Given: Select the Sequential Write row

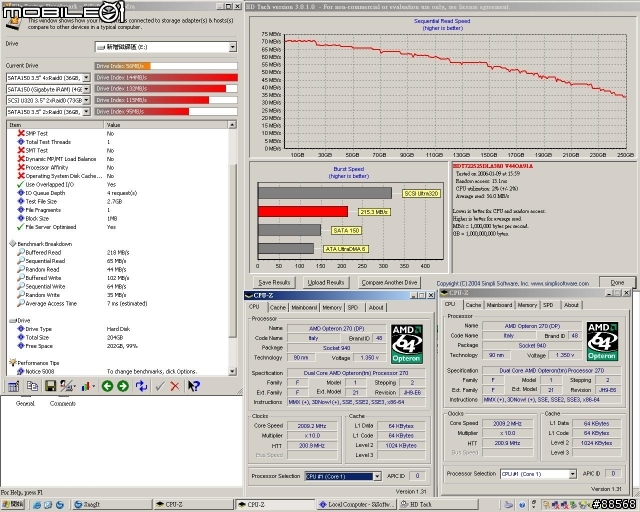Looking at the screenshot, I should (118, 286).
